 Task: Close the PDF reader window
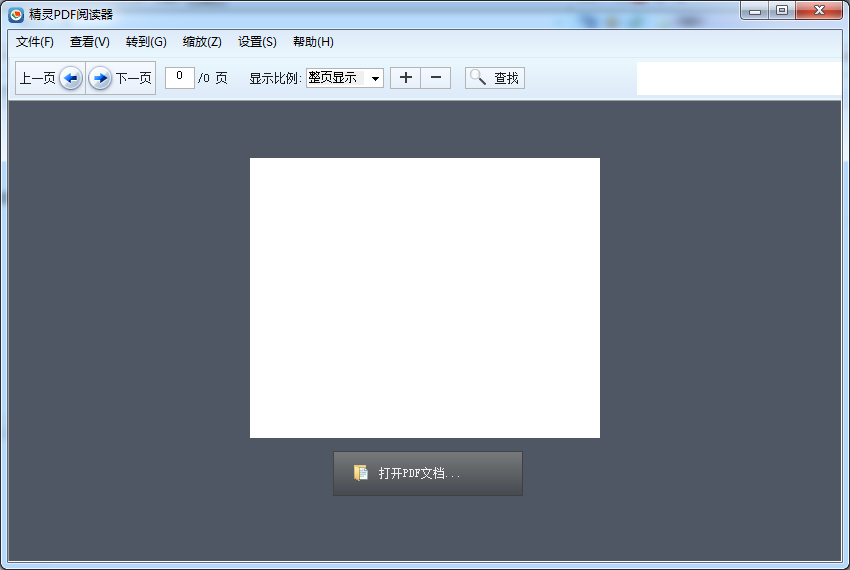pyautogui.click(x=820, y=11)
